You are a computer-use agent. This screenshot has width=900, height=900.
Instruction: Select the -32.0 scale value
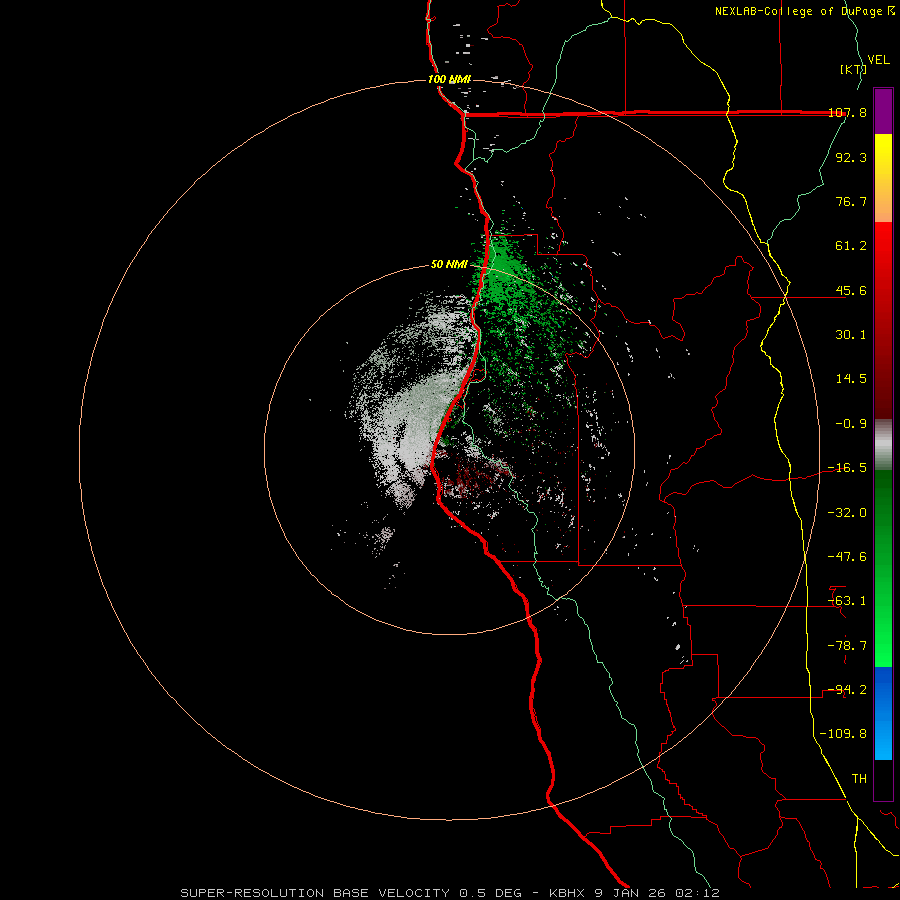[847, 513]
